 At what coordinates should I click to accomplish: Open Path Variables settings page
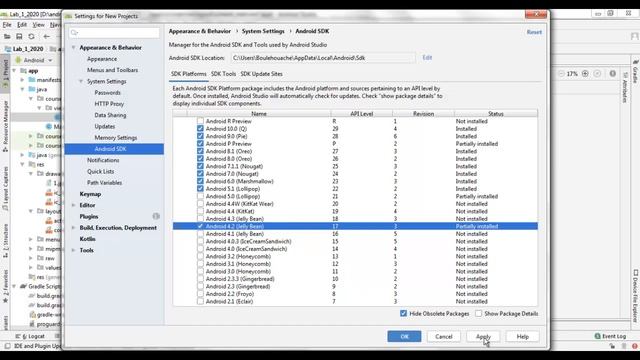pyautogui.click(x=104, y=183)
